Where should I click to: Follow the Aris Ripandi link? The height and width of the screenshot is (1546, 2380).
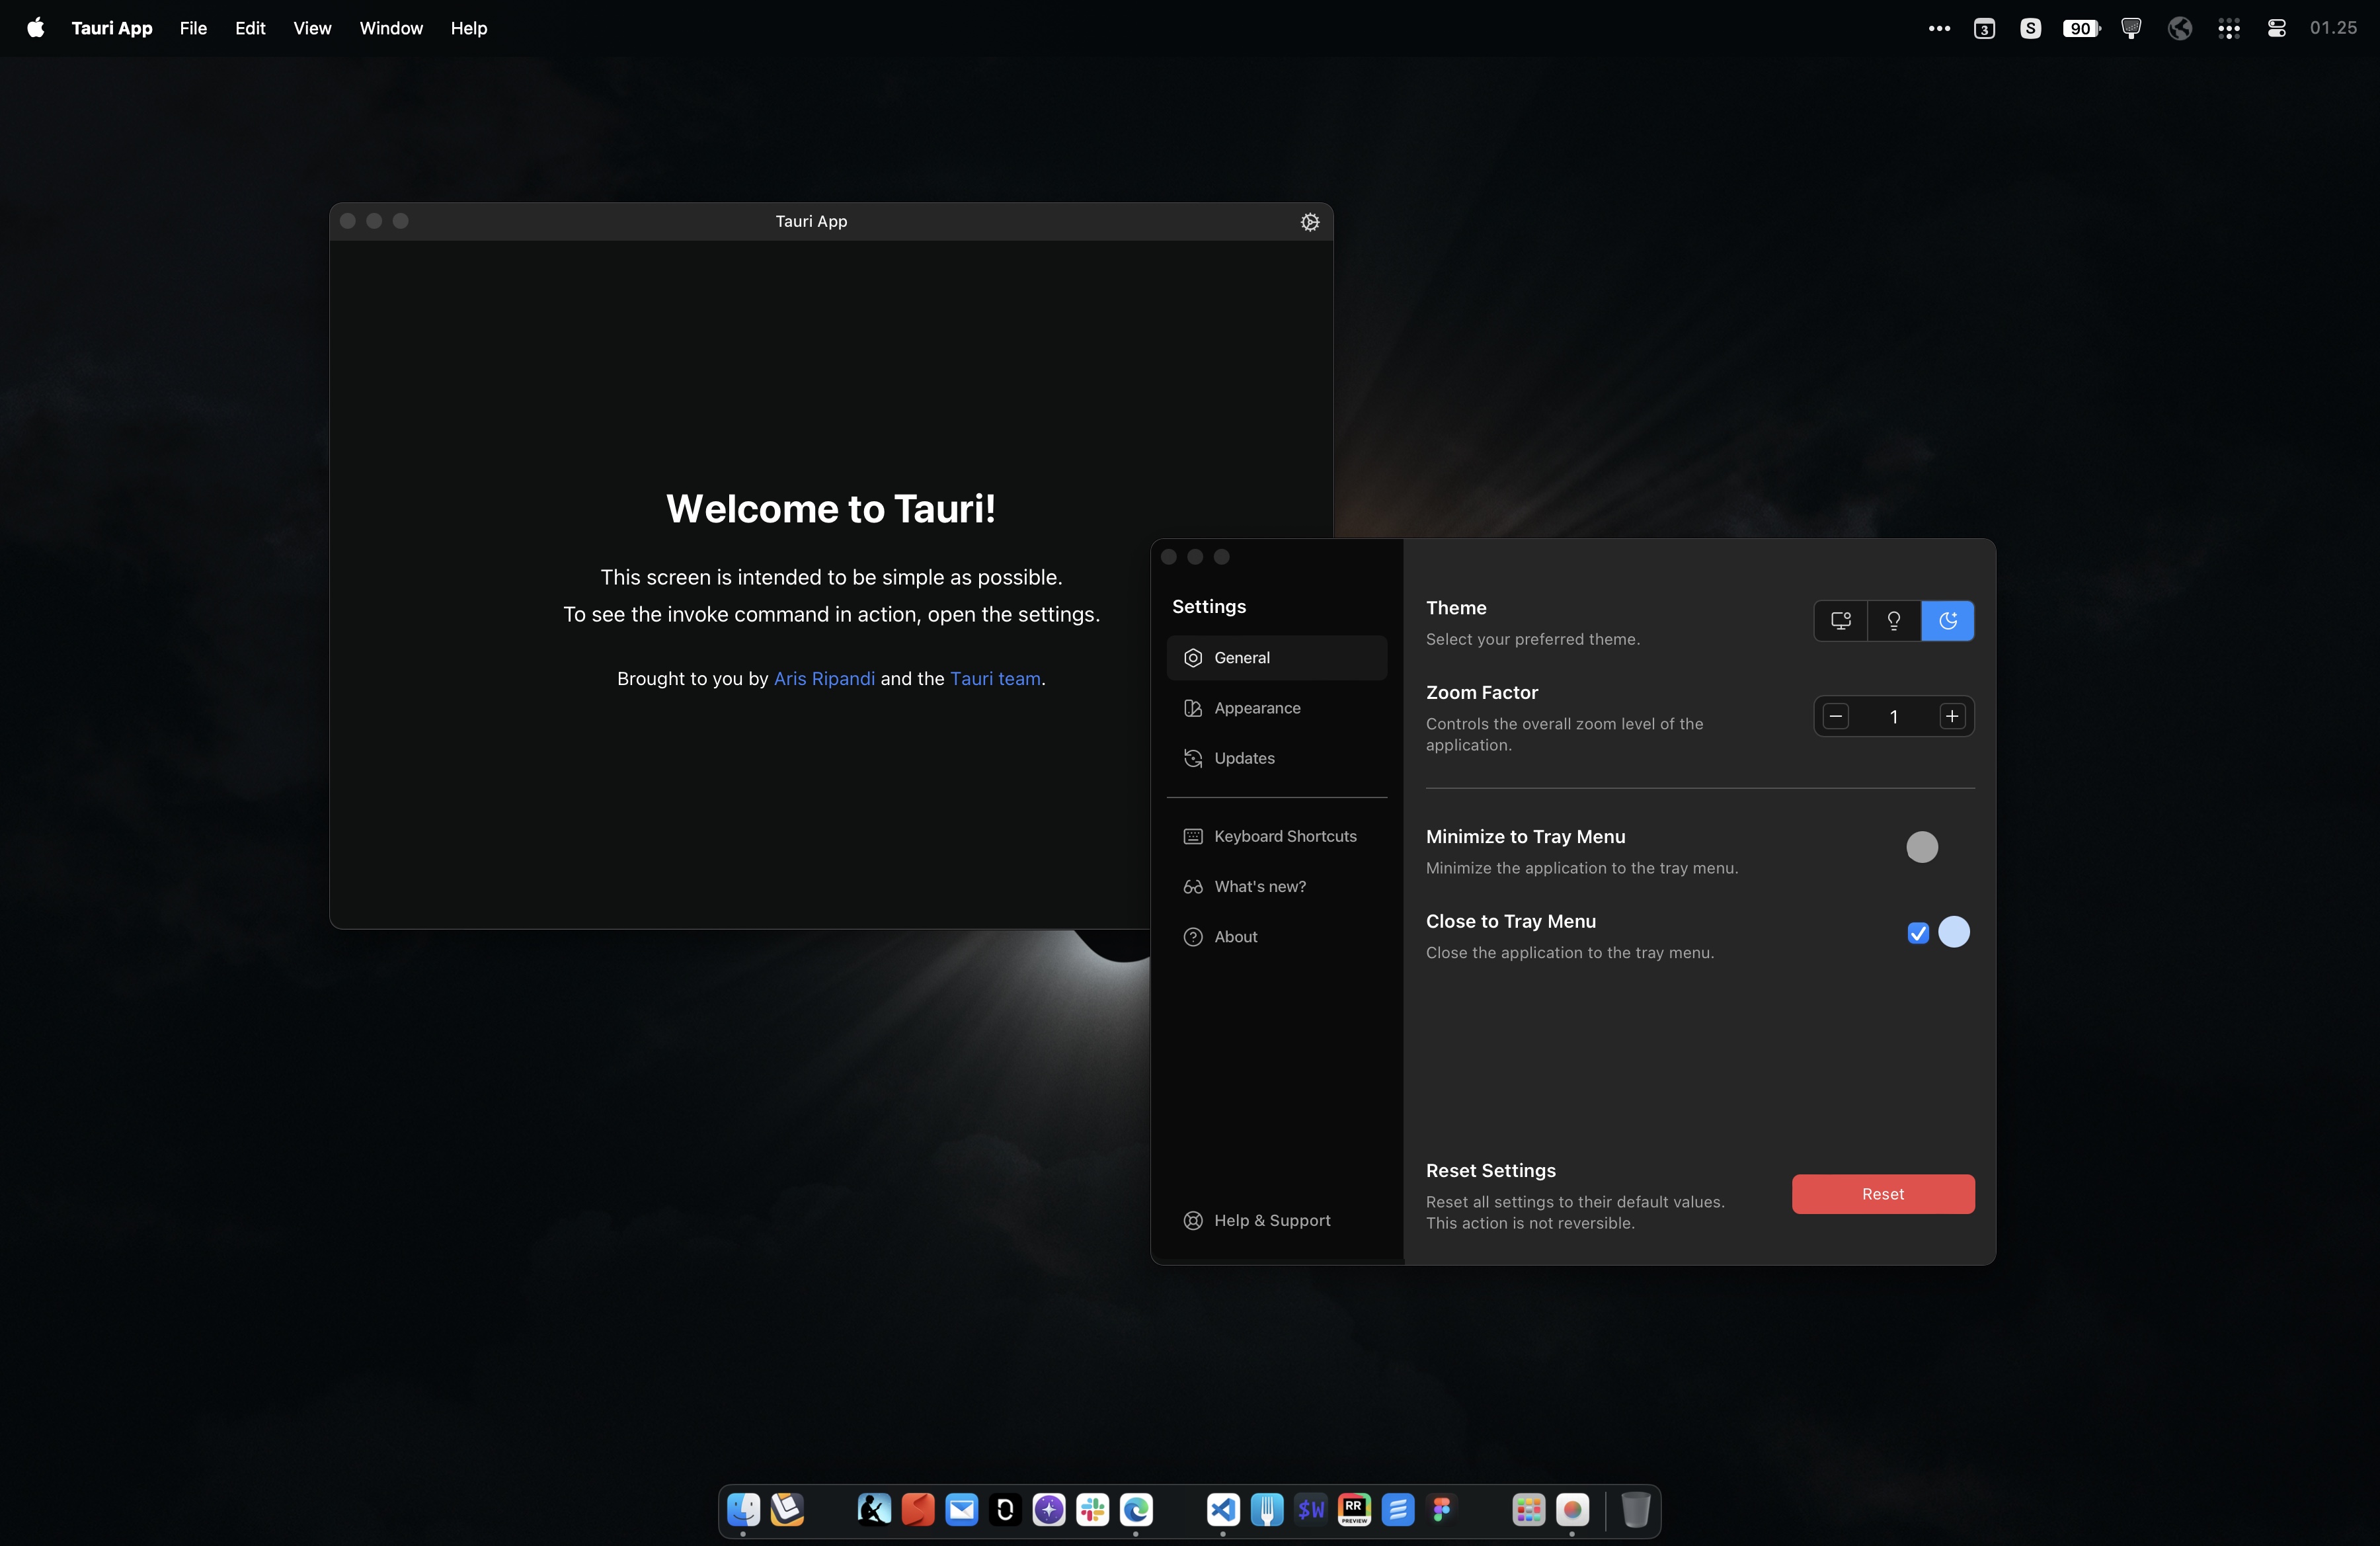coord(824,679)
